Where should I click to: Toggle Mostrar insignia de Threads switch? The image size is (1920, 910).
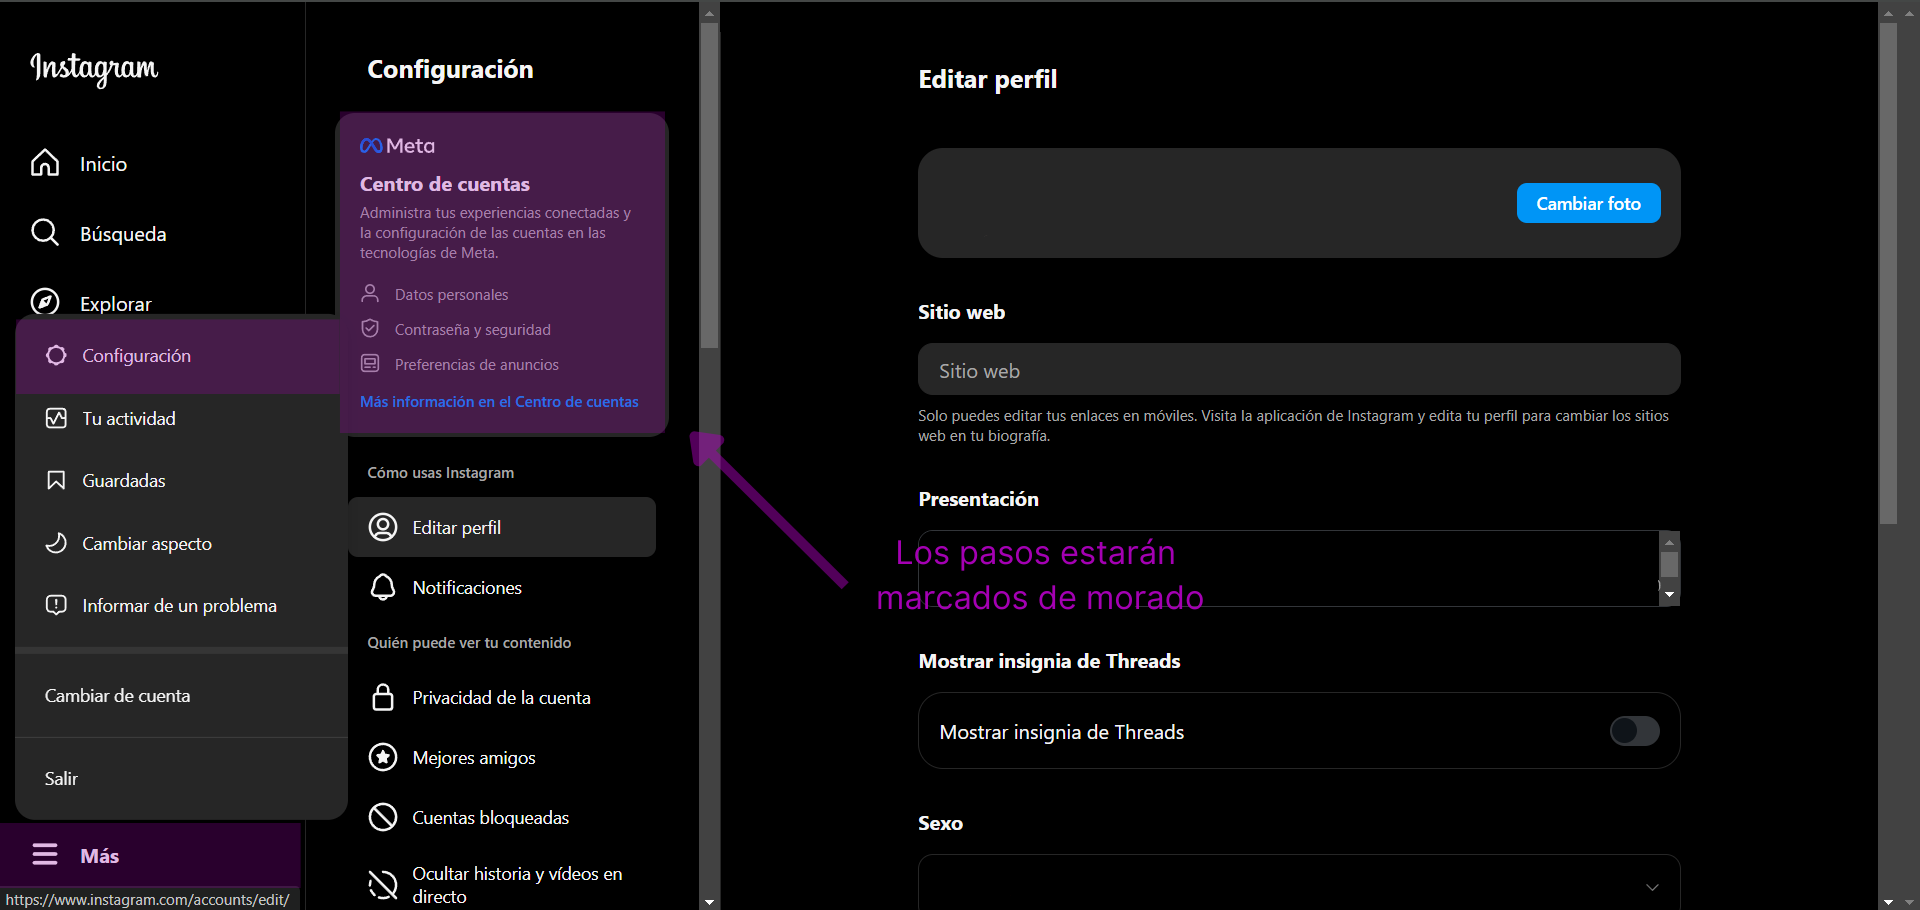coord(1634,731)
